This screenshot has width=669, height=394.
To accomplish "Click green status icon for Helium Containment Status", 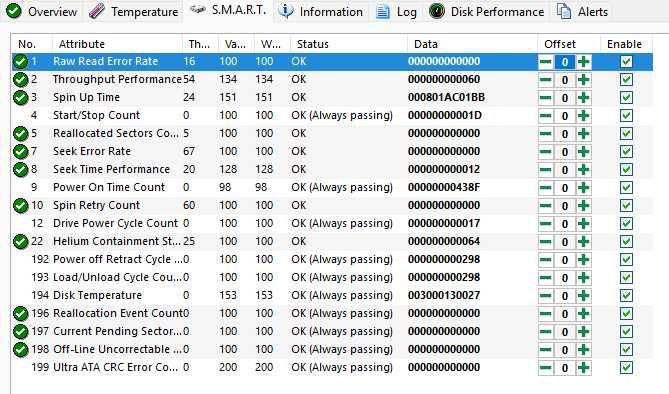I will click(x=20, y=242).
